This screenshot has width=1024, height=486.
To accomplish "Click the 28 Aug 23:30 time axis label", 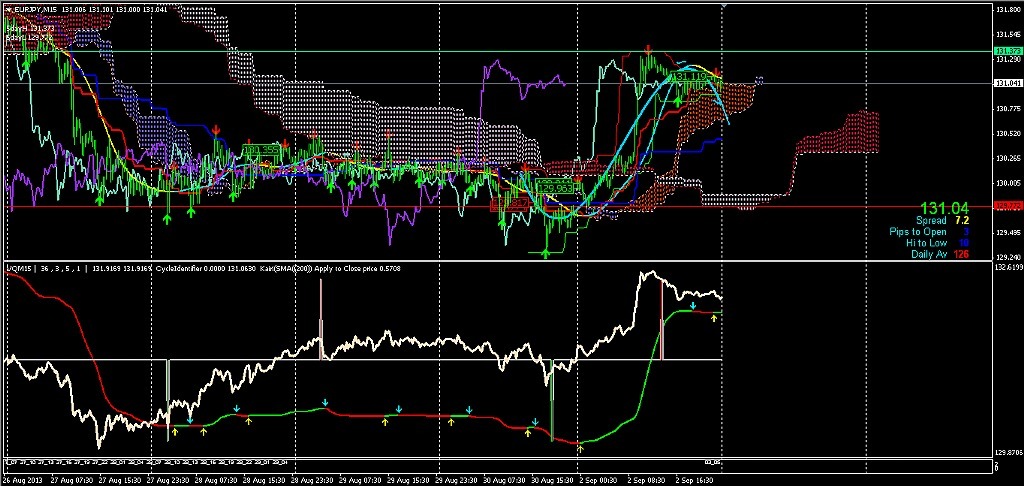I will tap(310, 481).
